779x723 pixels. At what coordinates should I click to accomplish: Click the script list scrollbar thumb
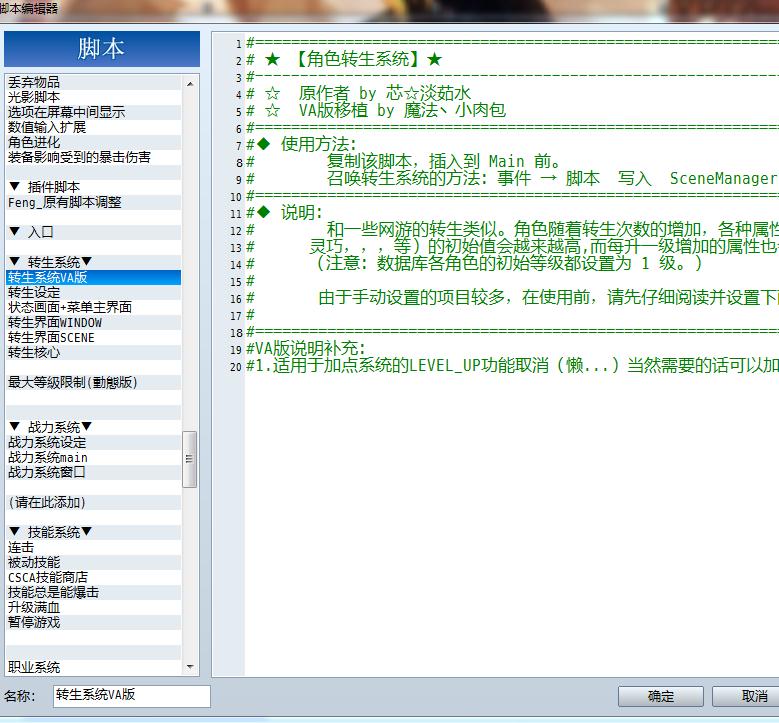tap(189, 459)
